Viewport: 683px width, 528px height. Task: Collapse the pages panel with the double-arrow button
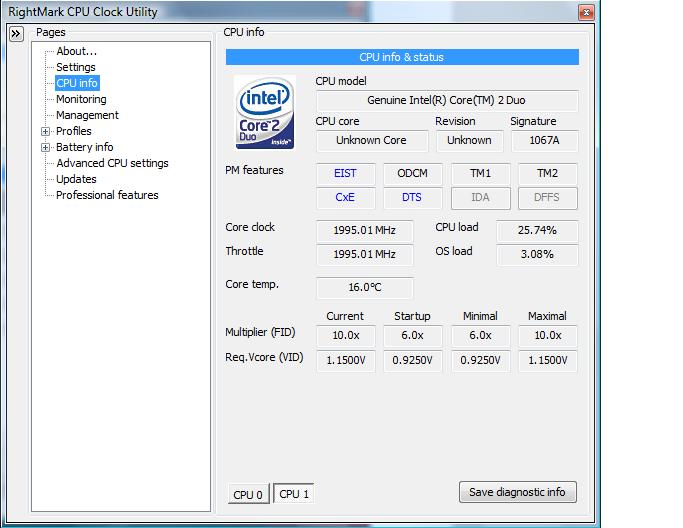point(16,34)
